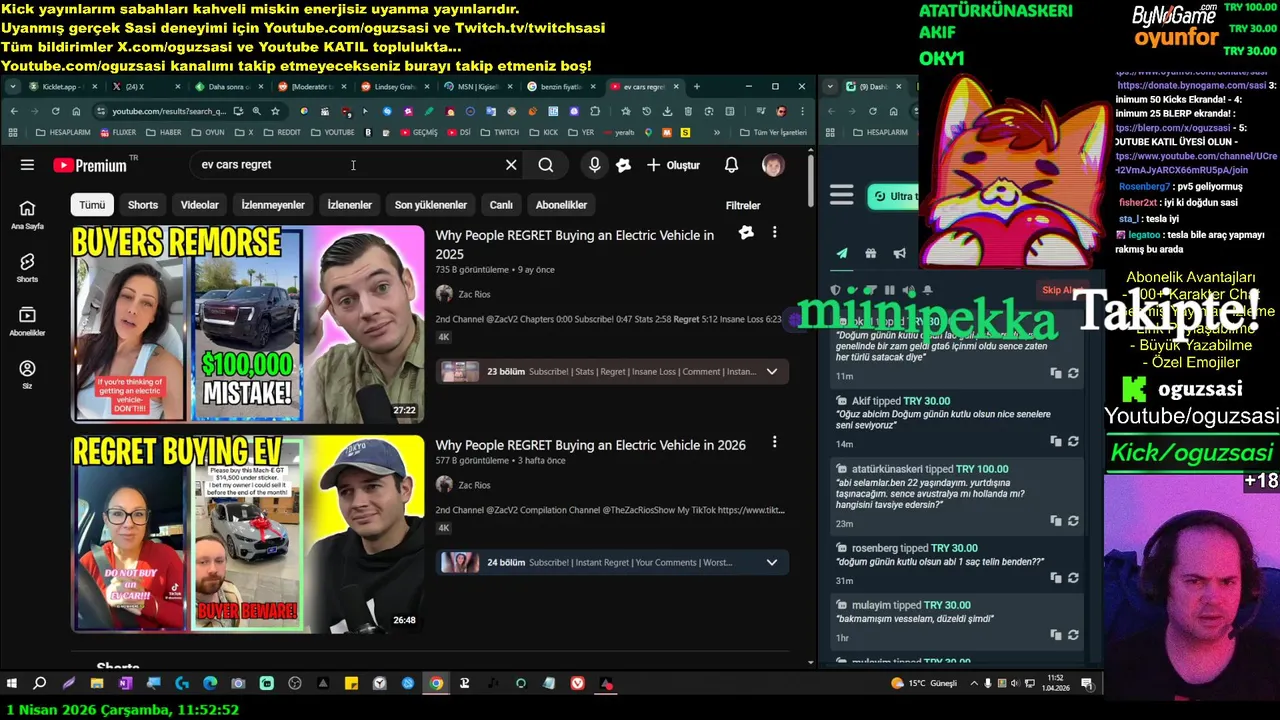Click the megaphone icon in dashboard tabs
Screen dimensions: 1280x720
pyautogui.click(x=900, y=254)
